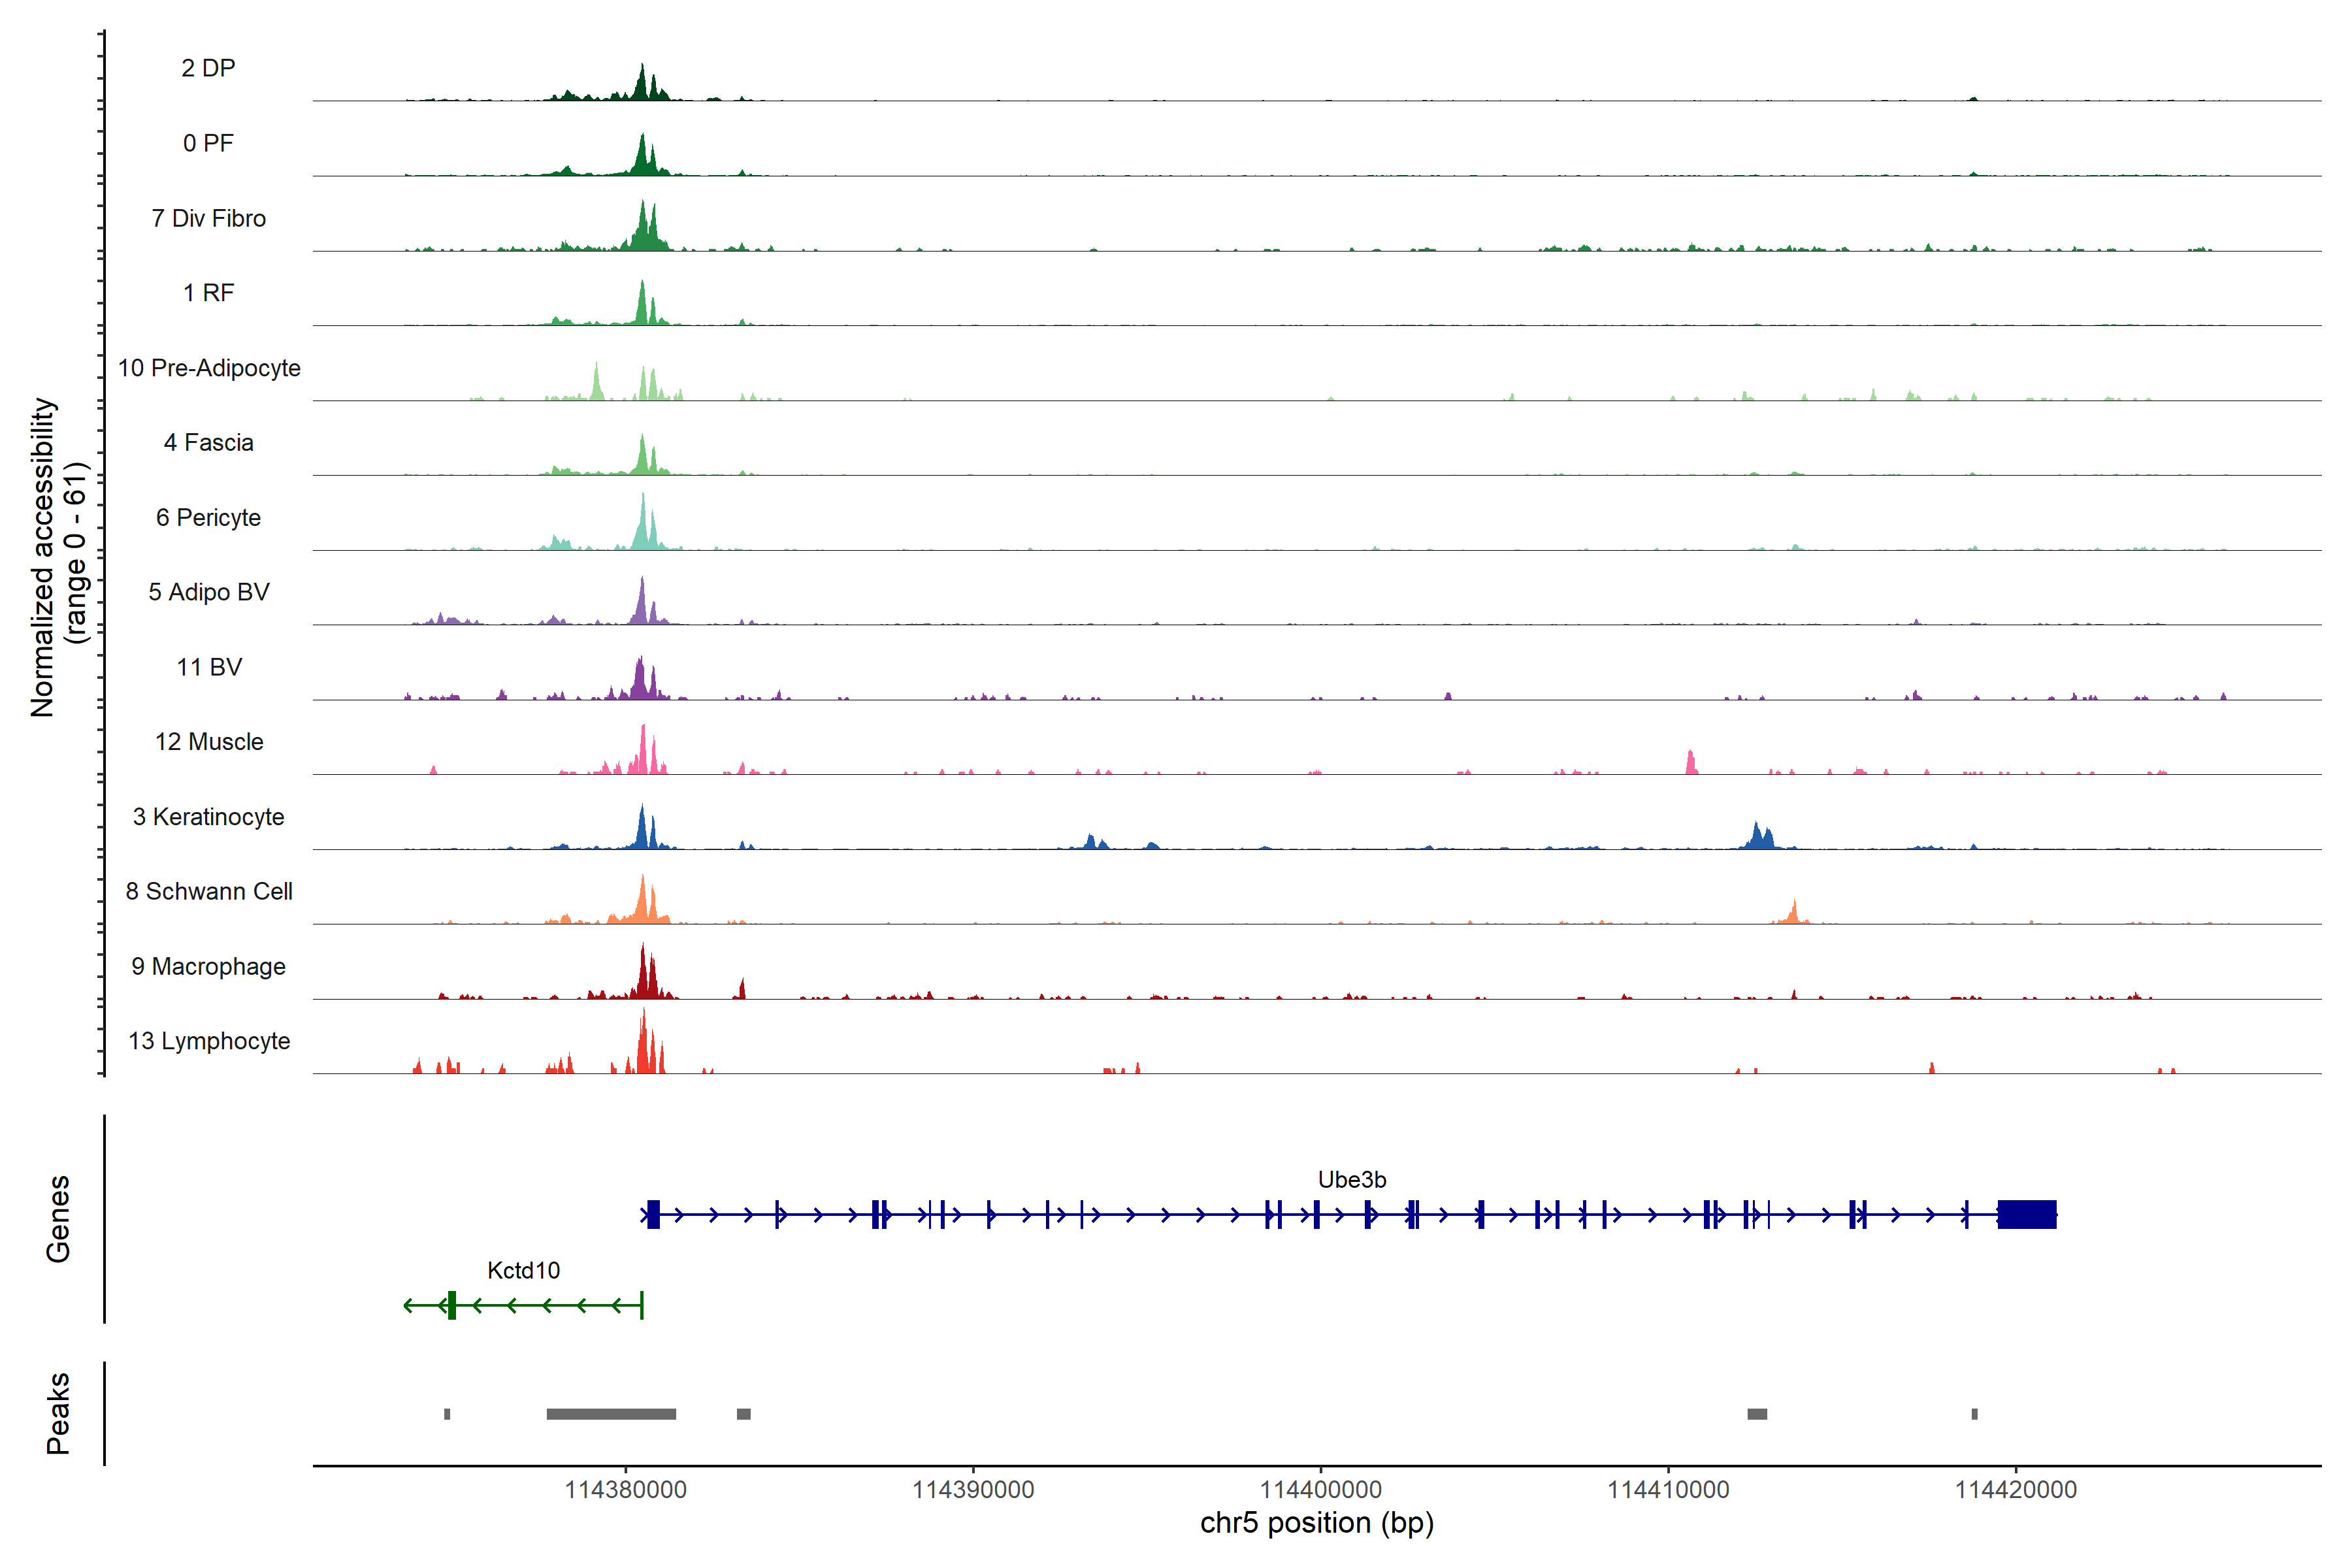Click the Genes panel label
This screenshot has width=2352, height=1568.
point(58,1219)
